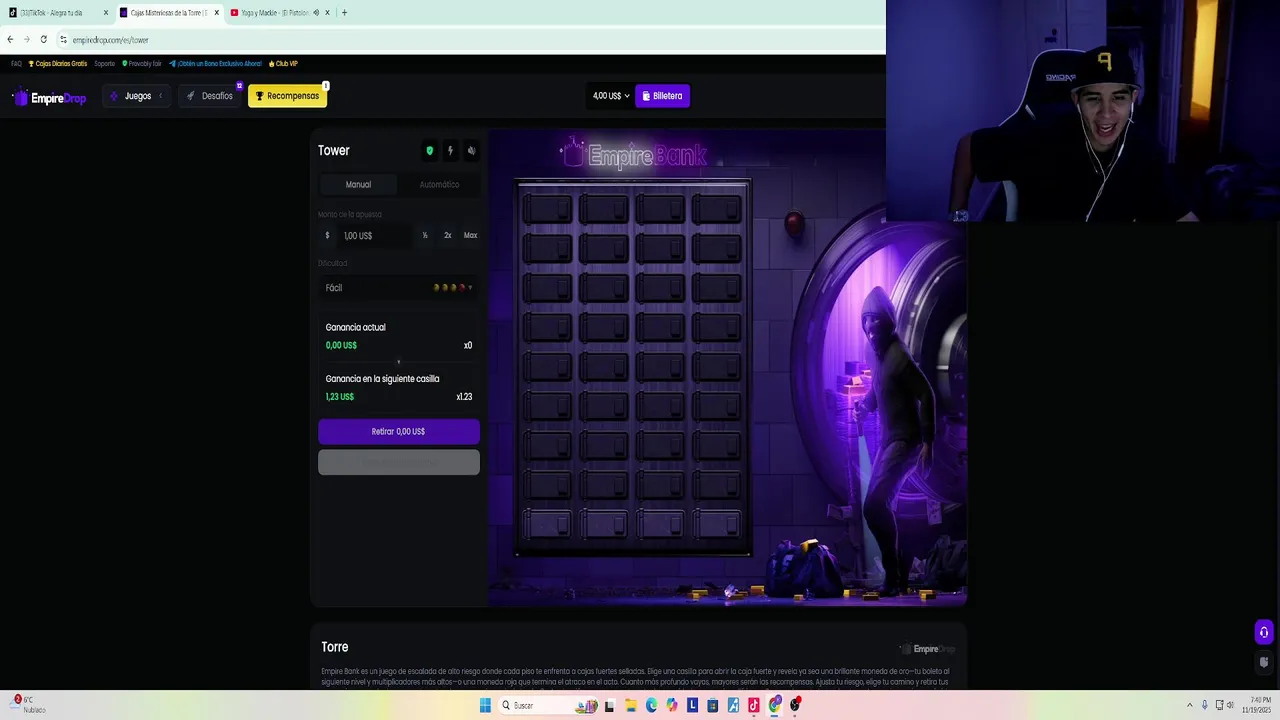This screenshot has width=1280, height=720.
Task: Open the microphone tray icon
Action: (1204, 705)
